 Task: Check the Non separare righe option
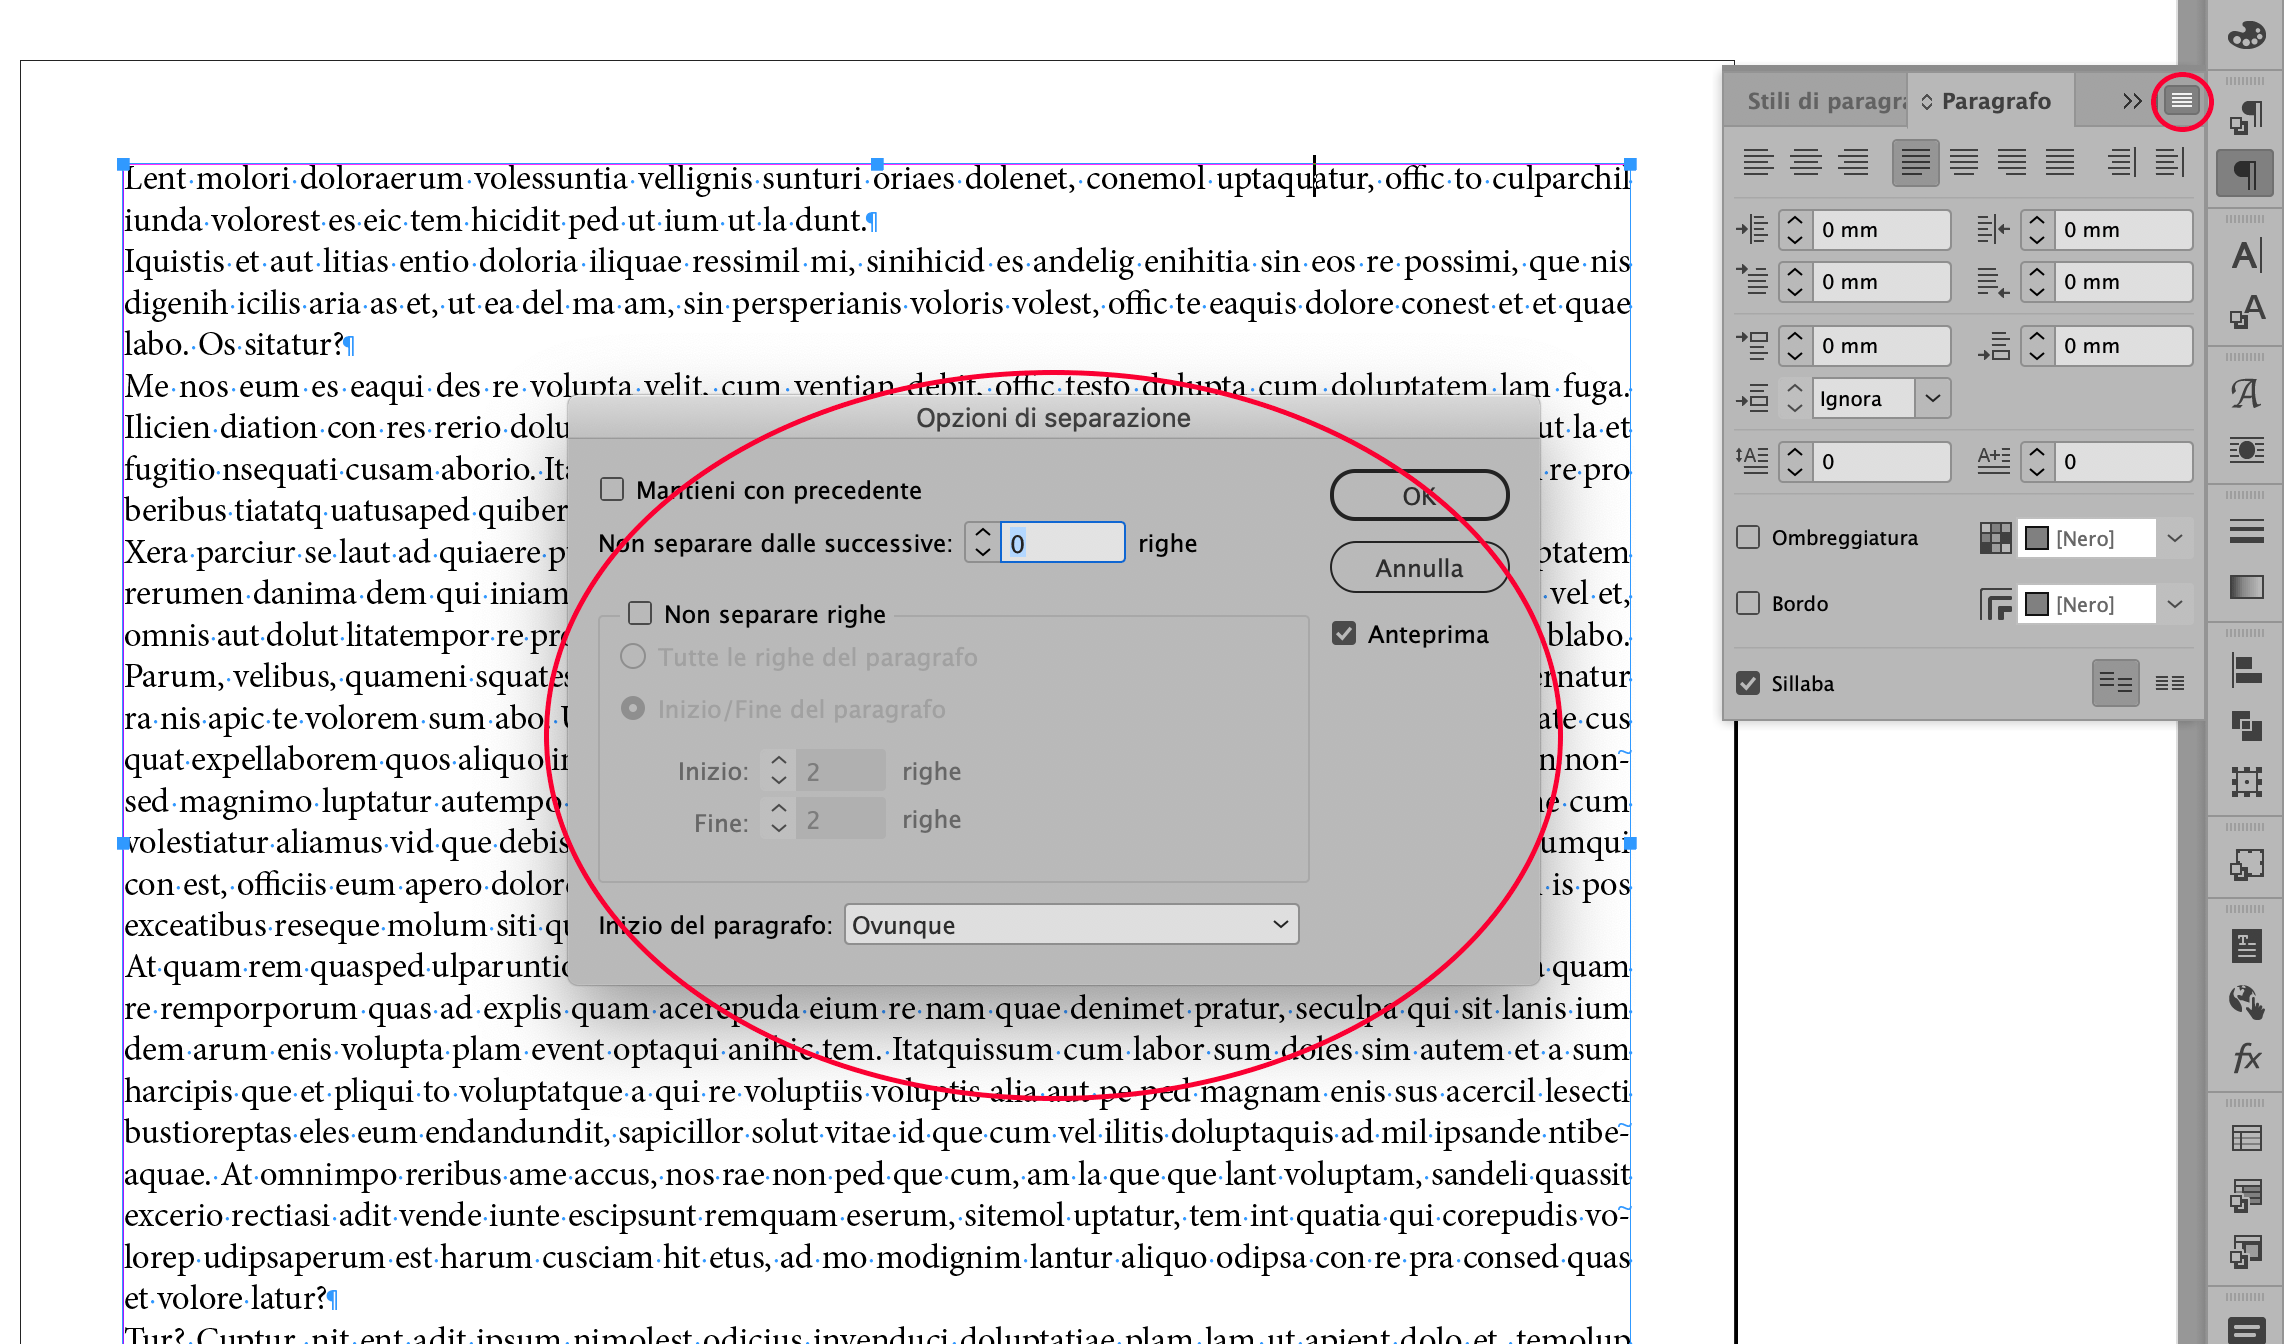point(640,613)
